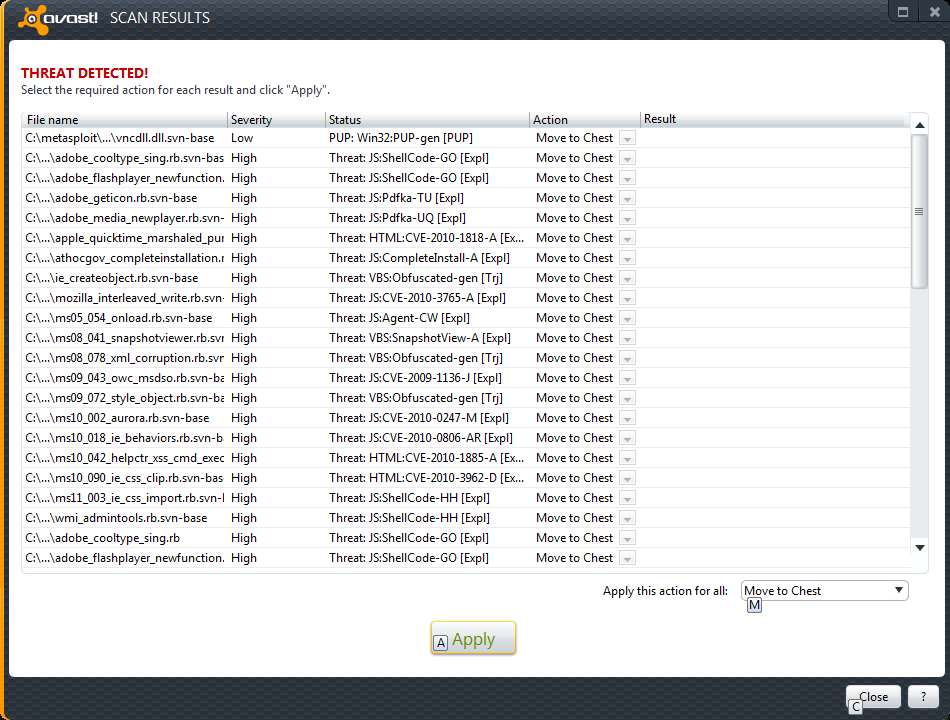Viewport: 950px width, 720px height.
Task: Click the 'Low' severity cell
Action: tap(242, 138)
